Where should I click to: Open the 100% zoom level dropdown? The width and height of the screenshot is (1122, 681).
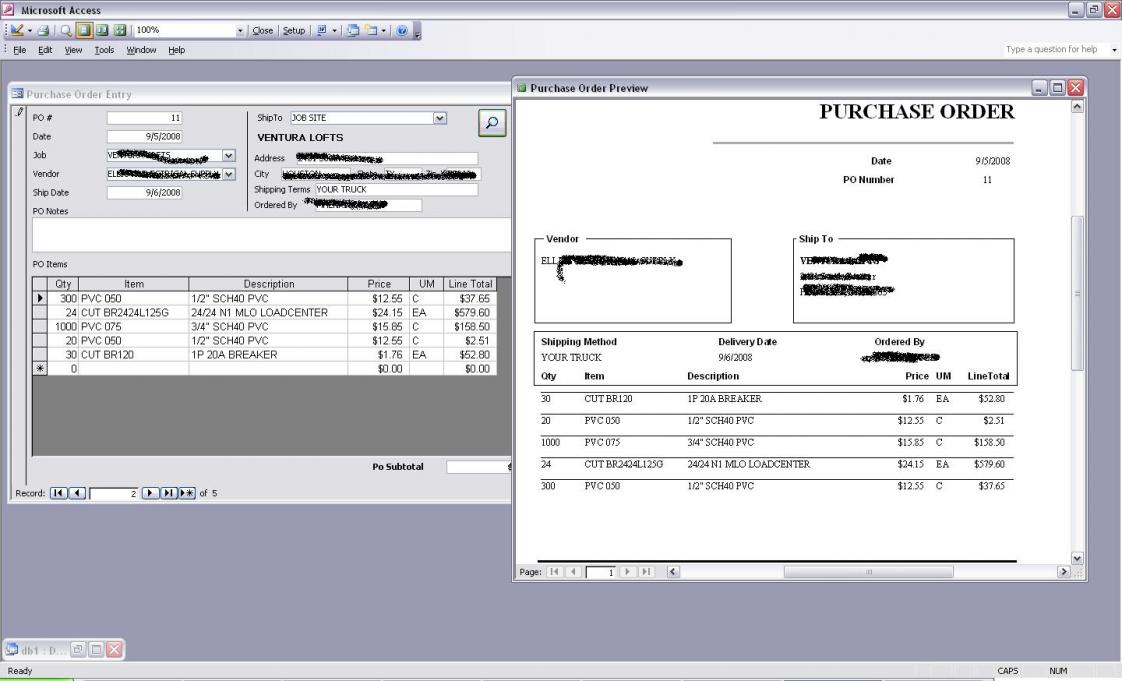tap(240, 31)
